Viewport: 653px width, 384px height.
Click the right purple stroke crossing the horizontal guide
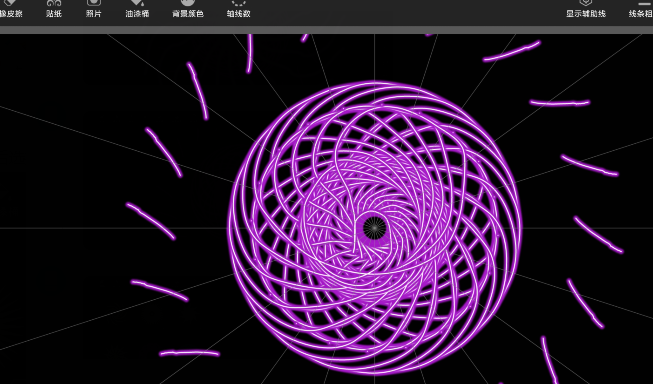tap(598, 234)
